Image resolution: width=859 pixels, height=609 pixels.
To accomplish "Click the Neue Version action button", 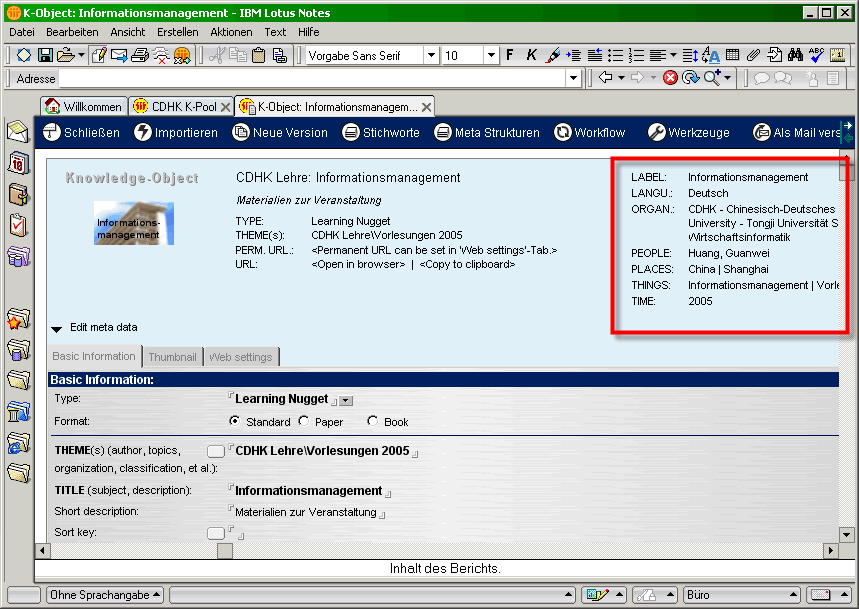I will point(280,132).
